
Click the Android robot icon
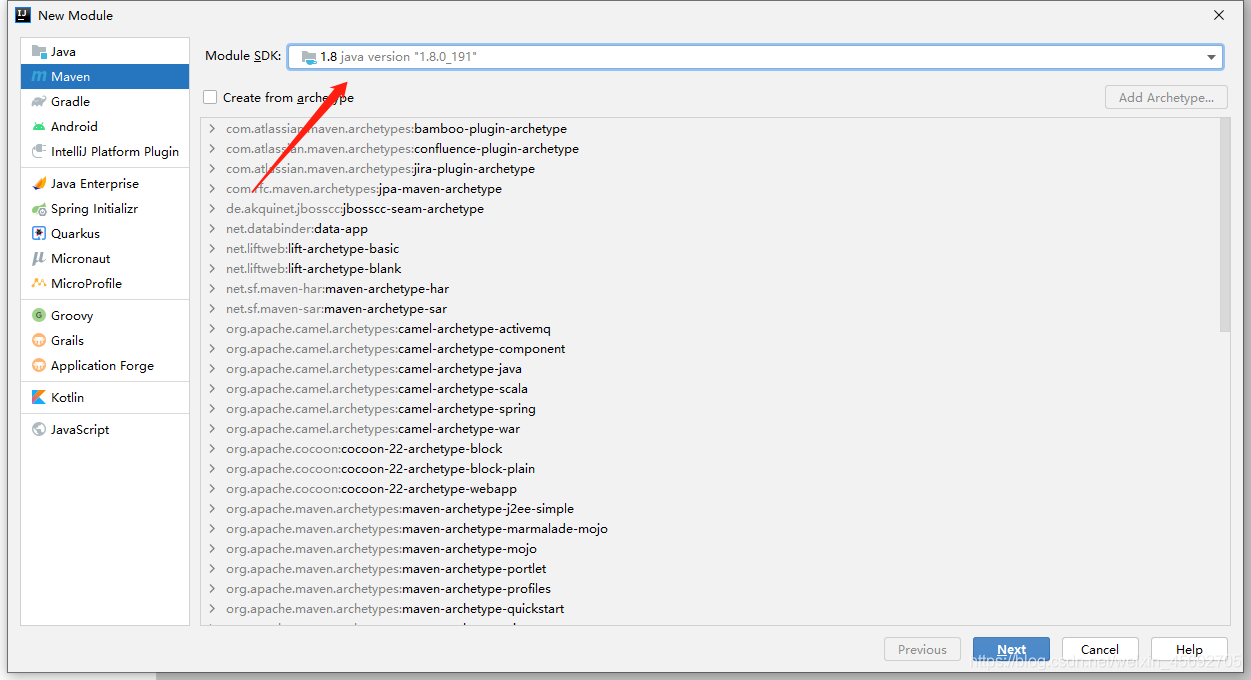[39, 127]
